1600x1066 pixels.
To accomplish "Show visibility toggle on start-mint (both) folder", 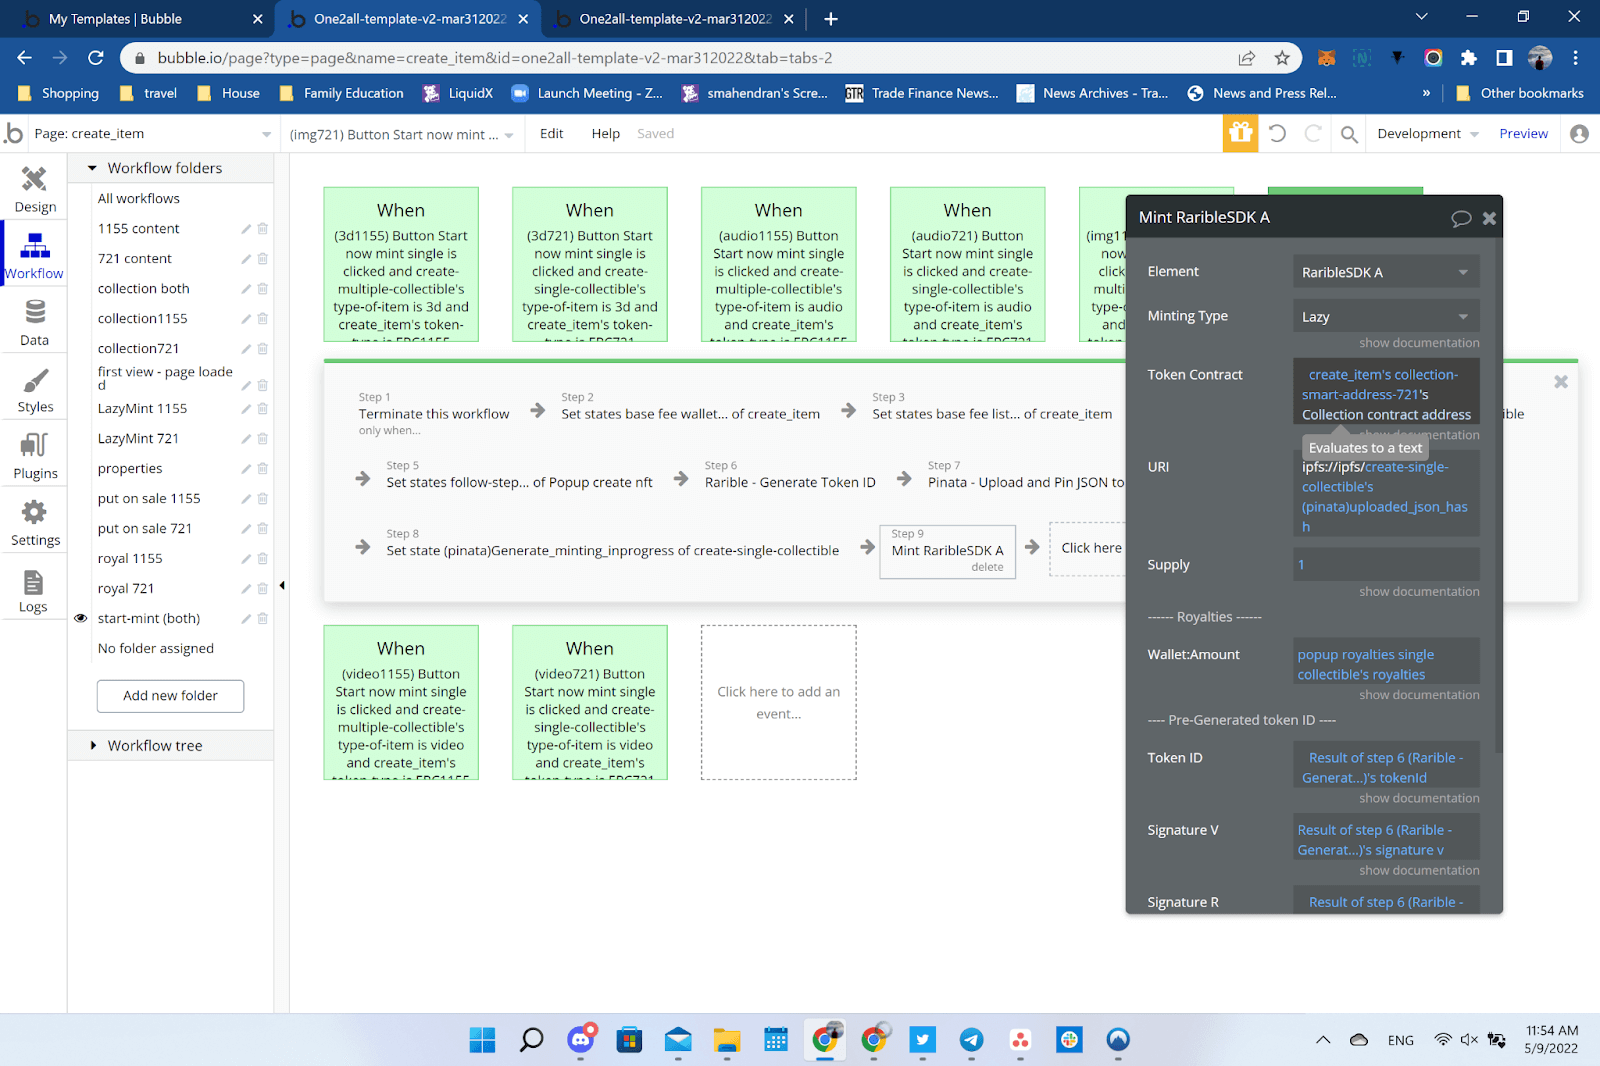I will tap(81, 618).
